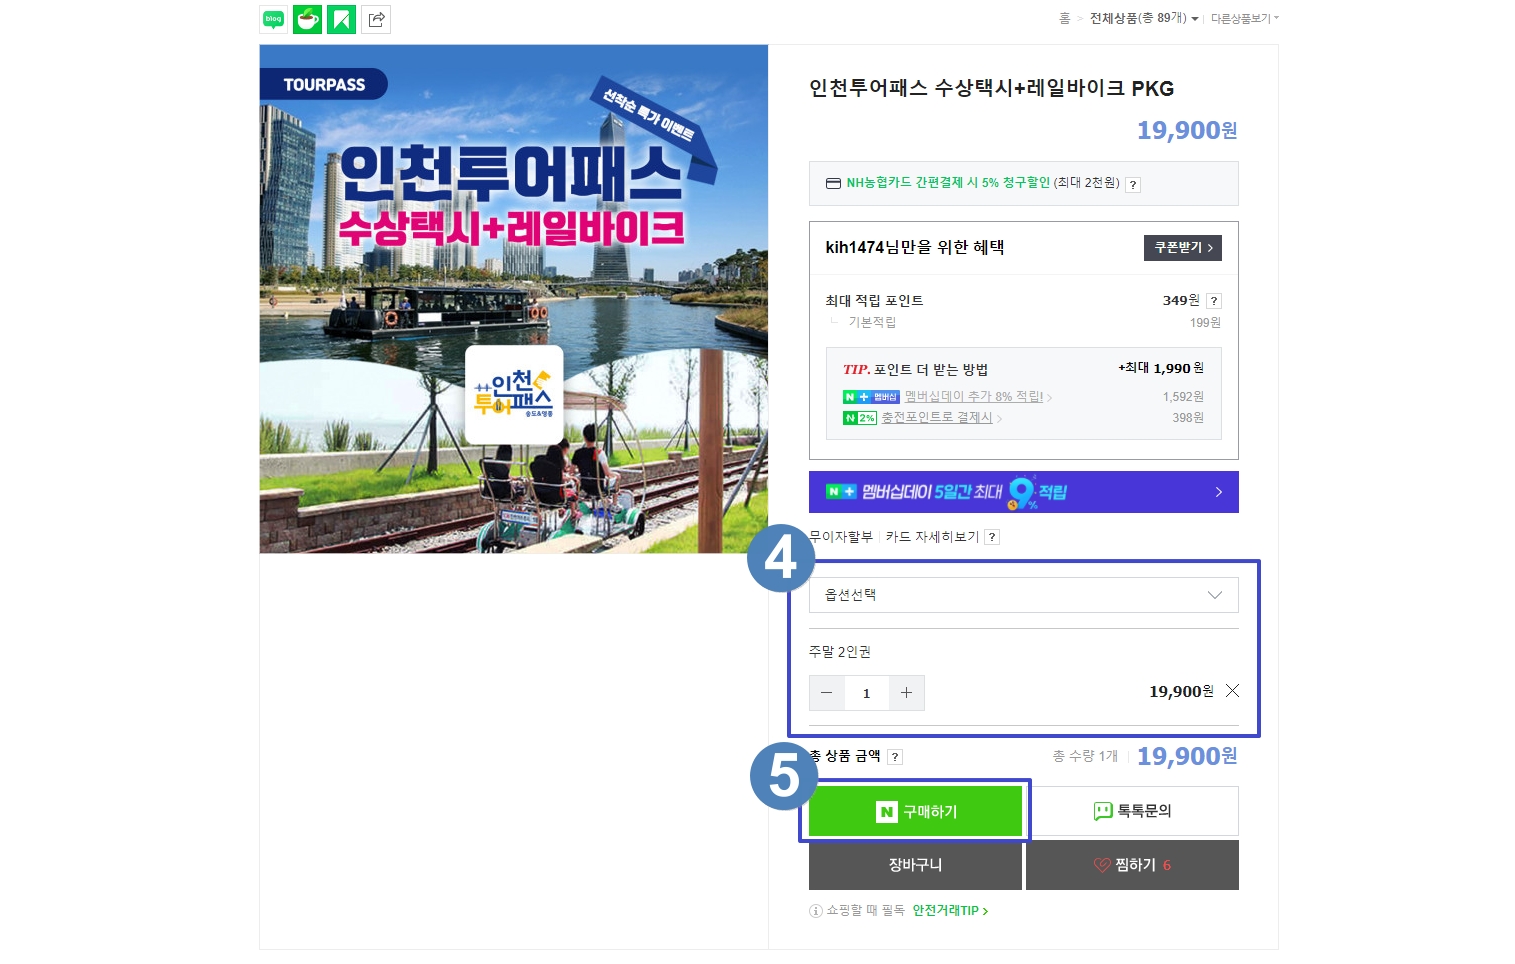Click the 찜하기 heart button
Viewport: 1515px width, 964px height.
pos(1133,865)
